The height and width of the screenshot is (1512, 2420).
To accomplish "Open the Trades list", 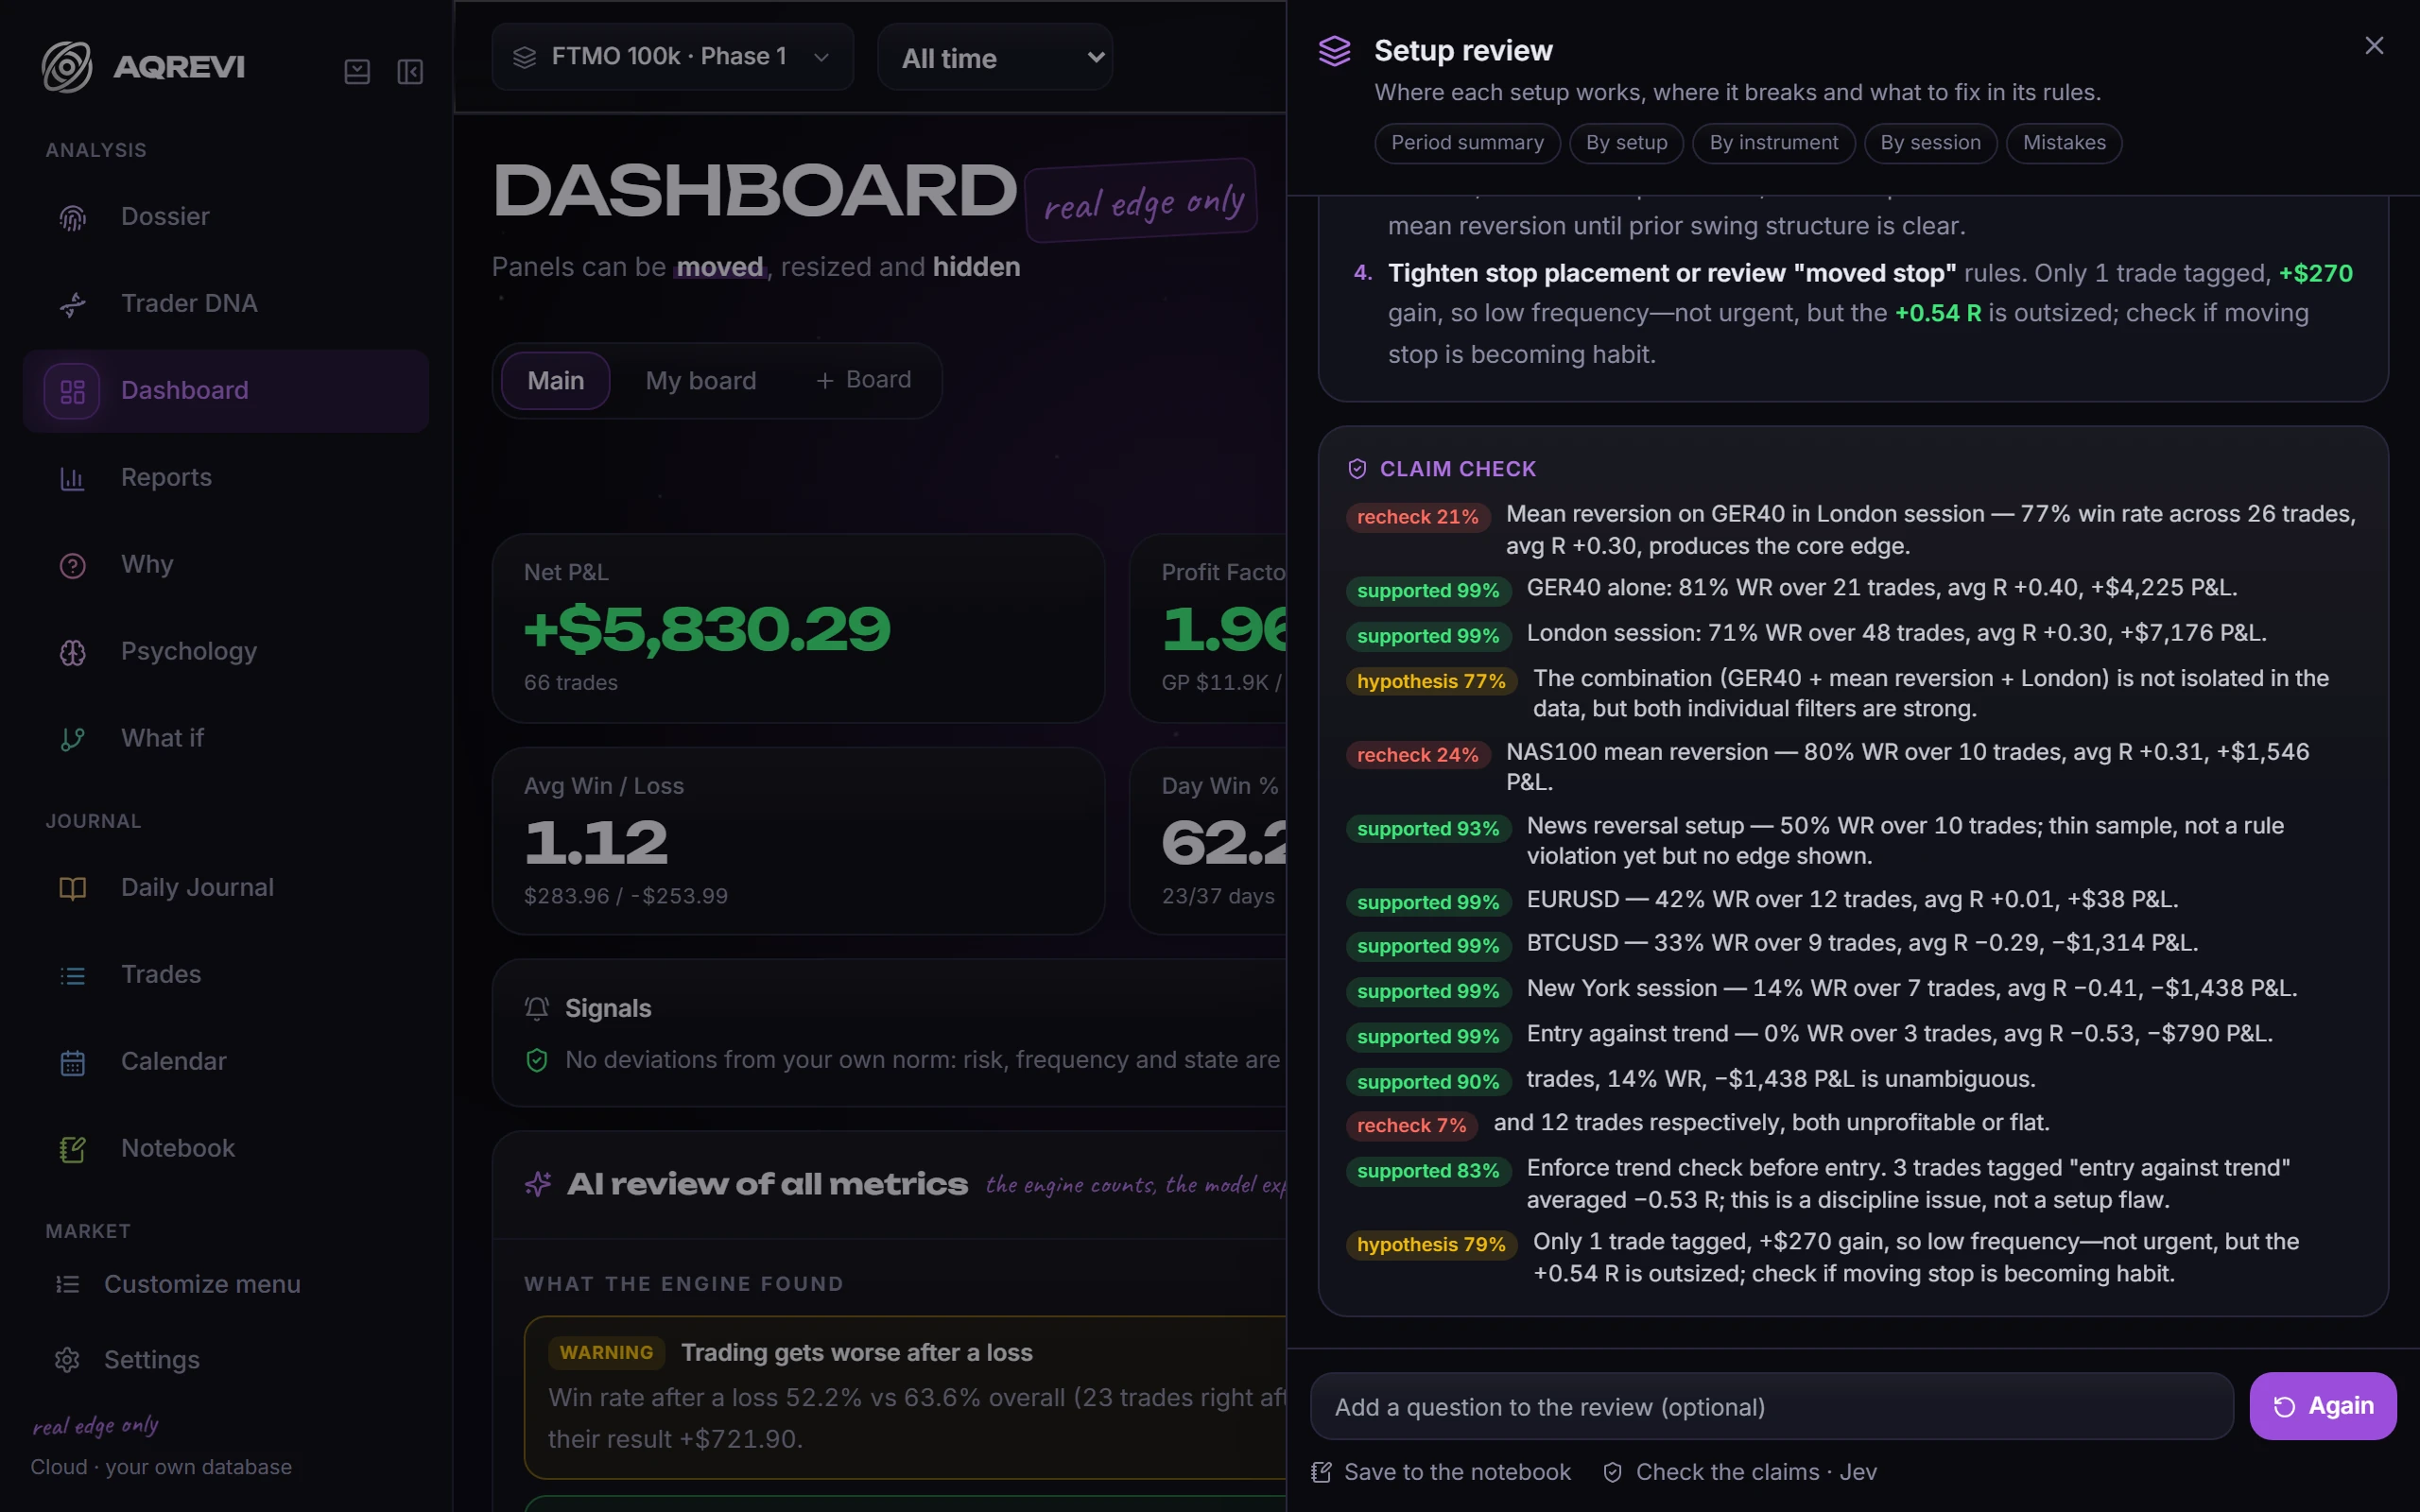I will click(x=226, y=974).
